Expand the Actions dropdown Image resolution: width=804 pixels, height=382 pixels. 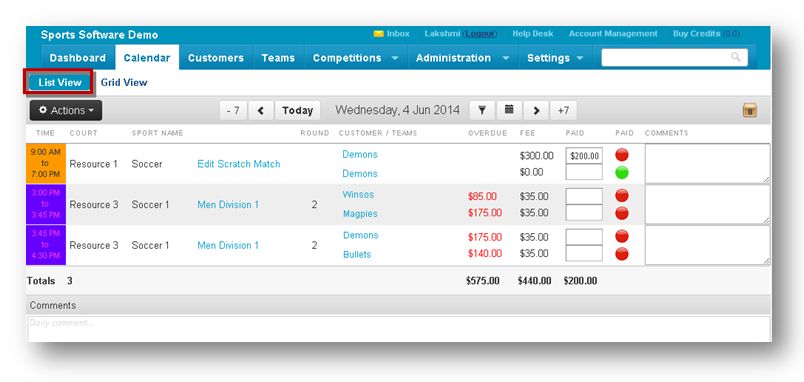[x=66, y=110]
